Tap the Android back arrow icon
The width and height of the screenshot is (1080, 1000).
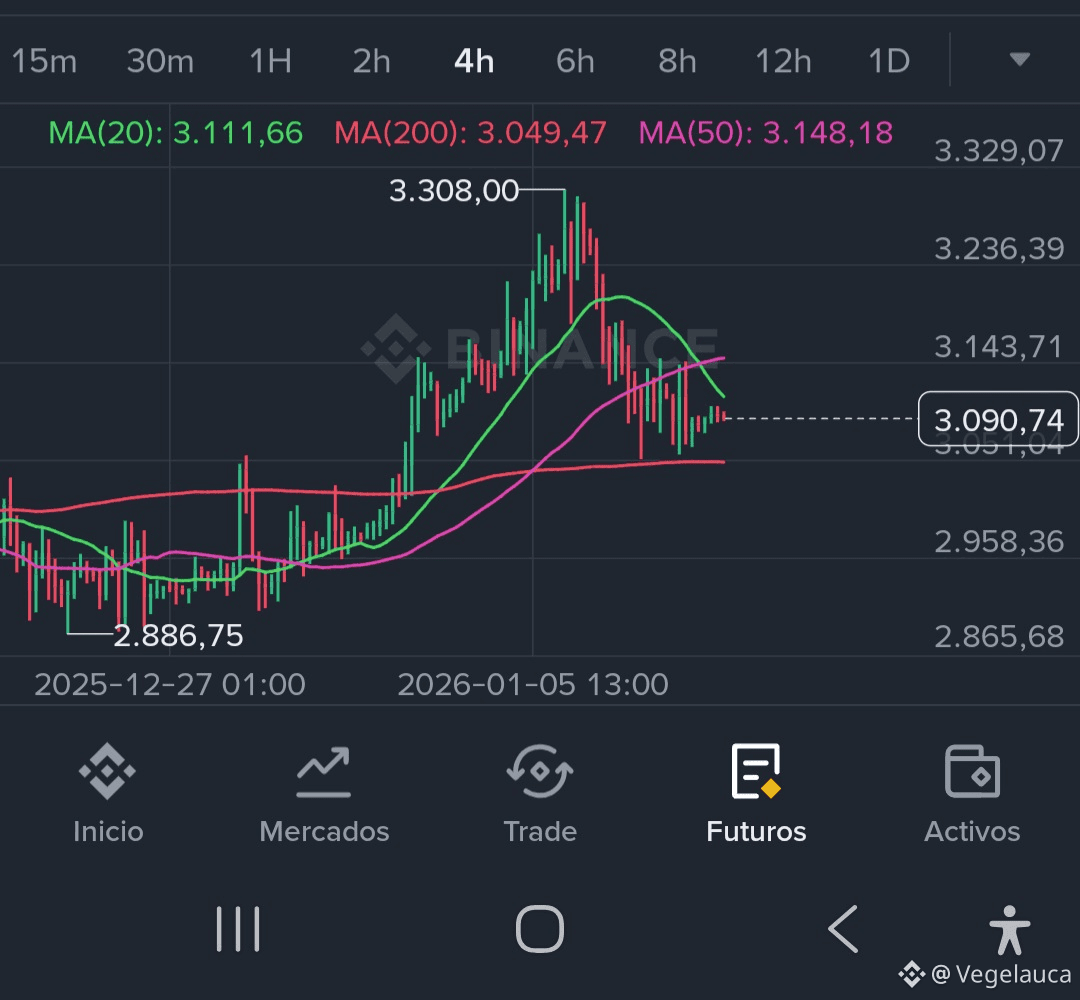pyautogui.click(x=843, y=929)
